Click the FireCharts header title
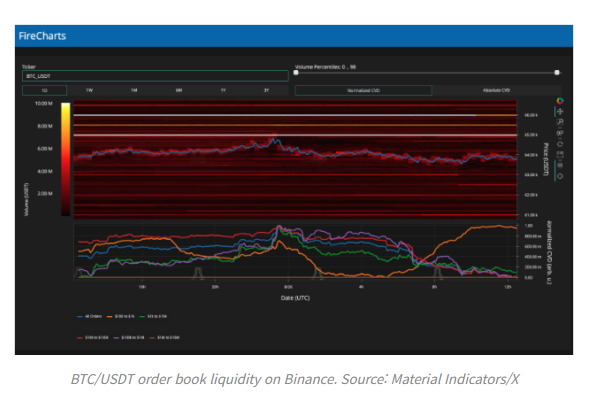 pos(42,36)
